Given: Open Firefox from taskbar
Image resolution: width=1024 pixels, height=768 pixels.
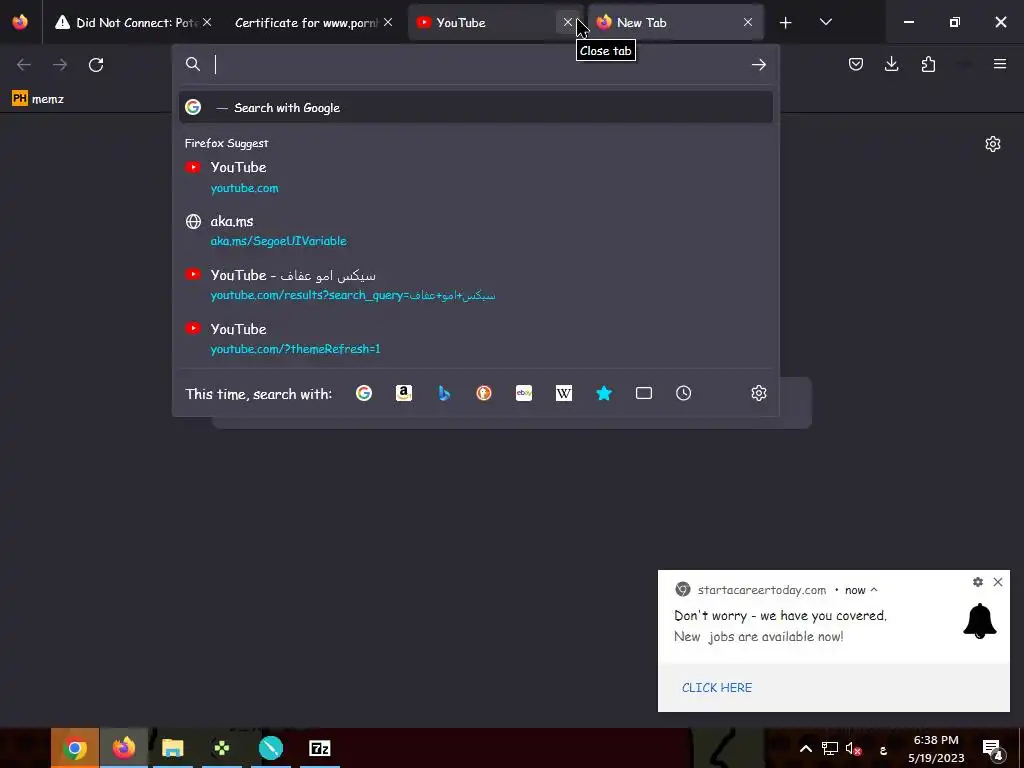Looking at the screenshot, I should pos(123,748).
